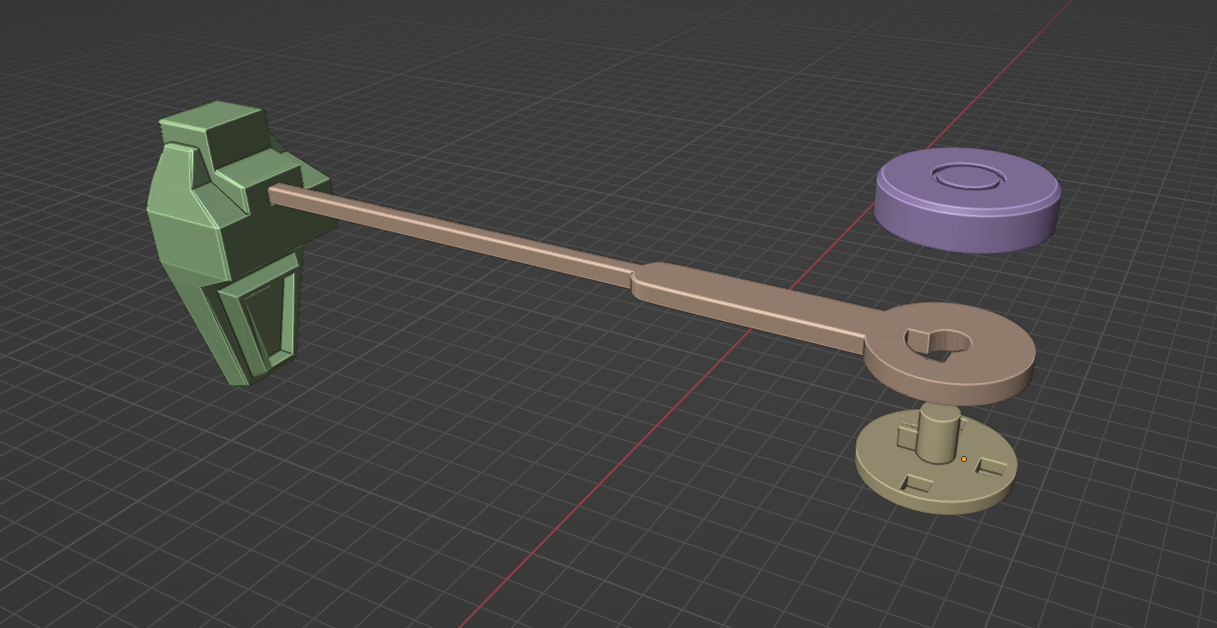Select the green hammer head object
The image size is (1217, 628).
(238, 240)
